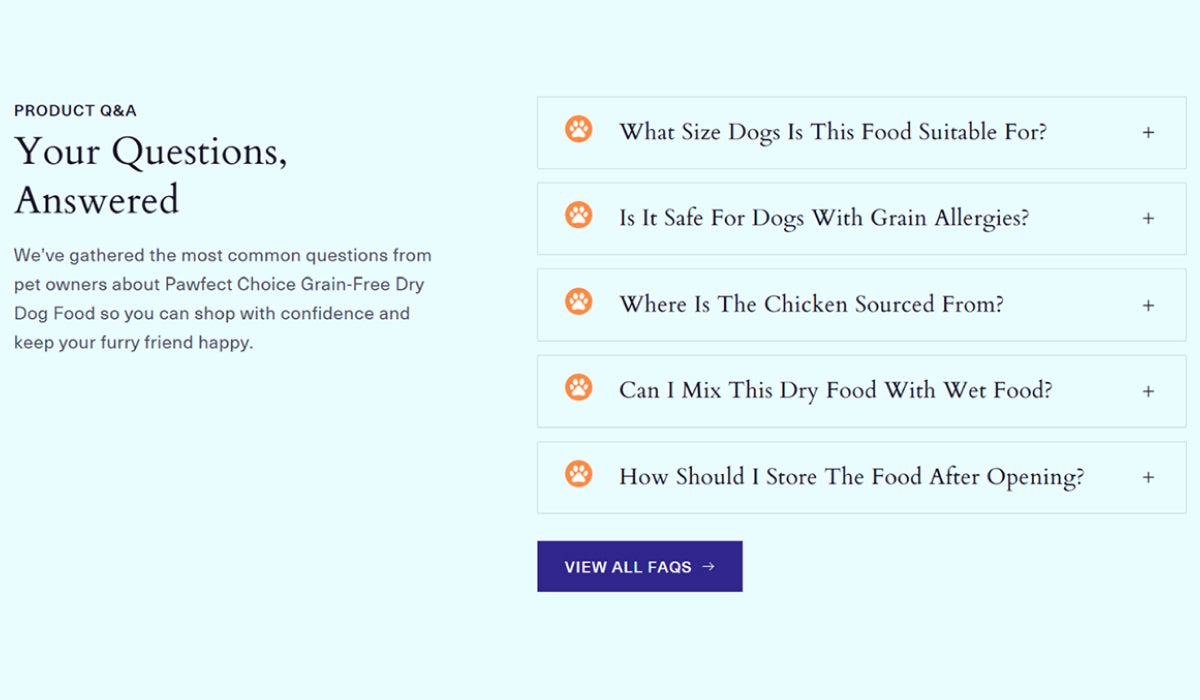Image resolution: width=1200 pixels, height=700 pixels.
Task: Click the paw icon next to the wet food question
Action: pyautogui.click(x=578, y=387)
